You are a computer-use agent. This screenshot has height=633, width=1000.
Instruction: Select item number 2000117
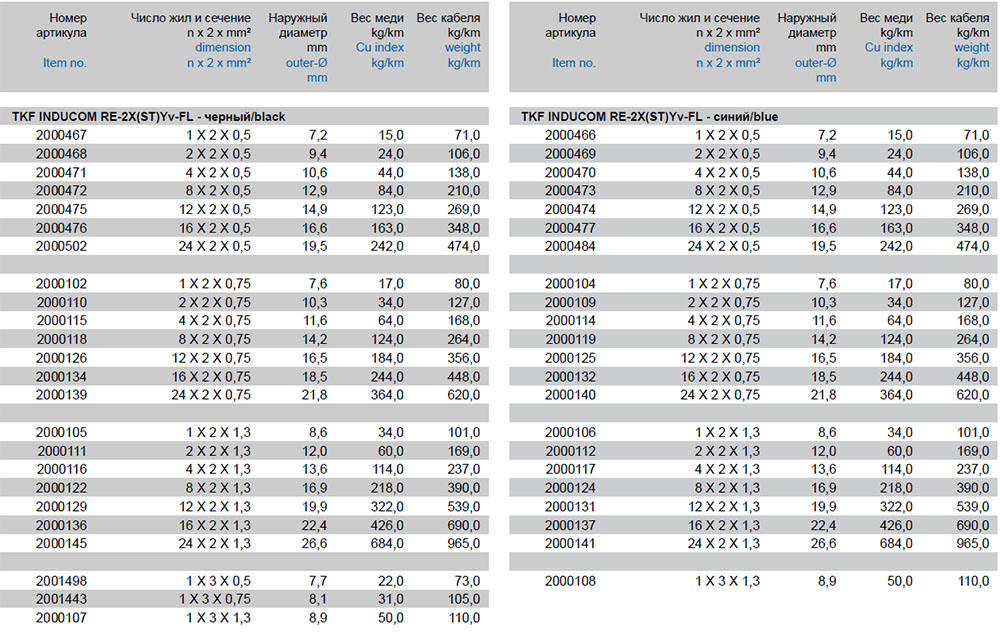tap(570, 469)
